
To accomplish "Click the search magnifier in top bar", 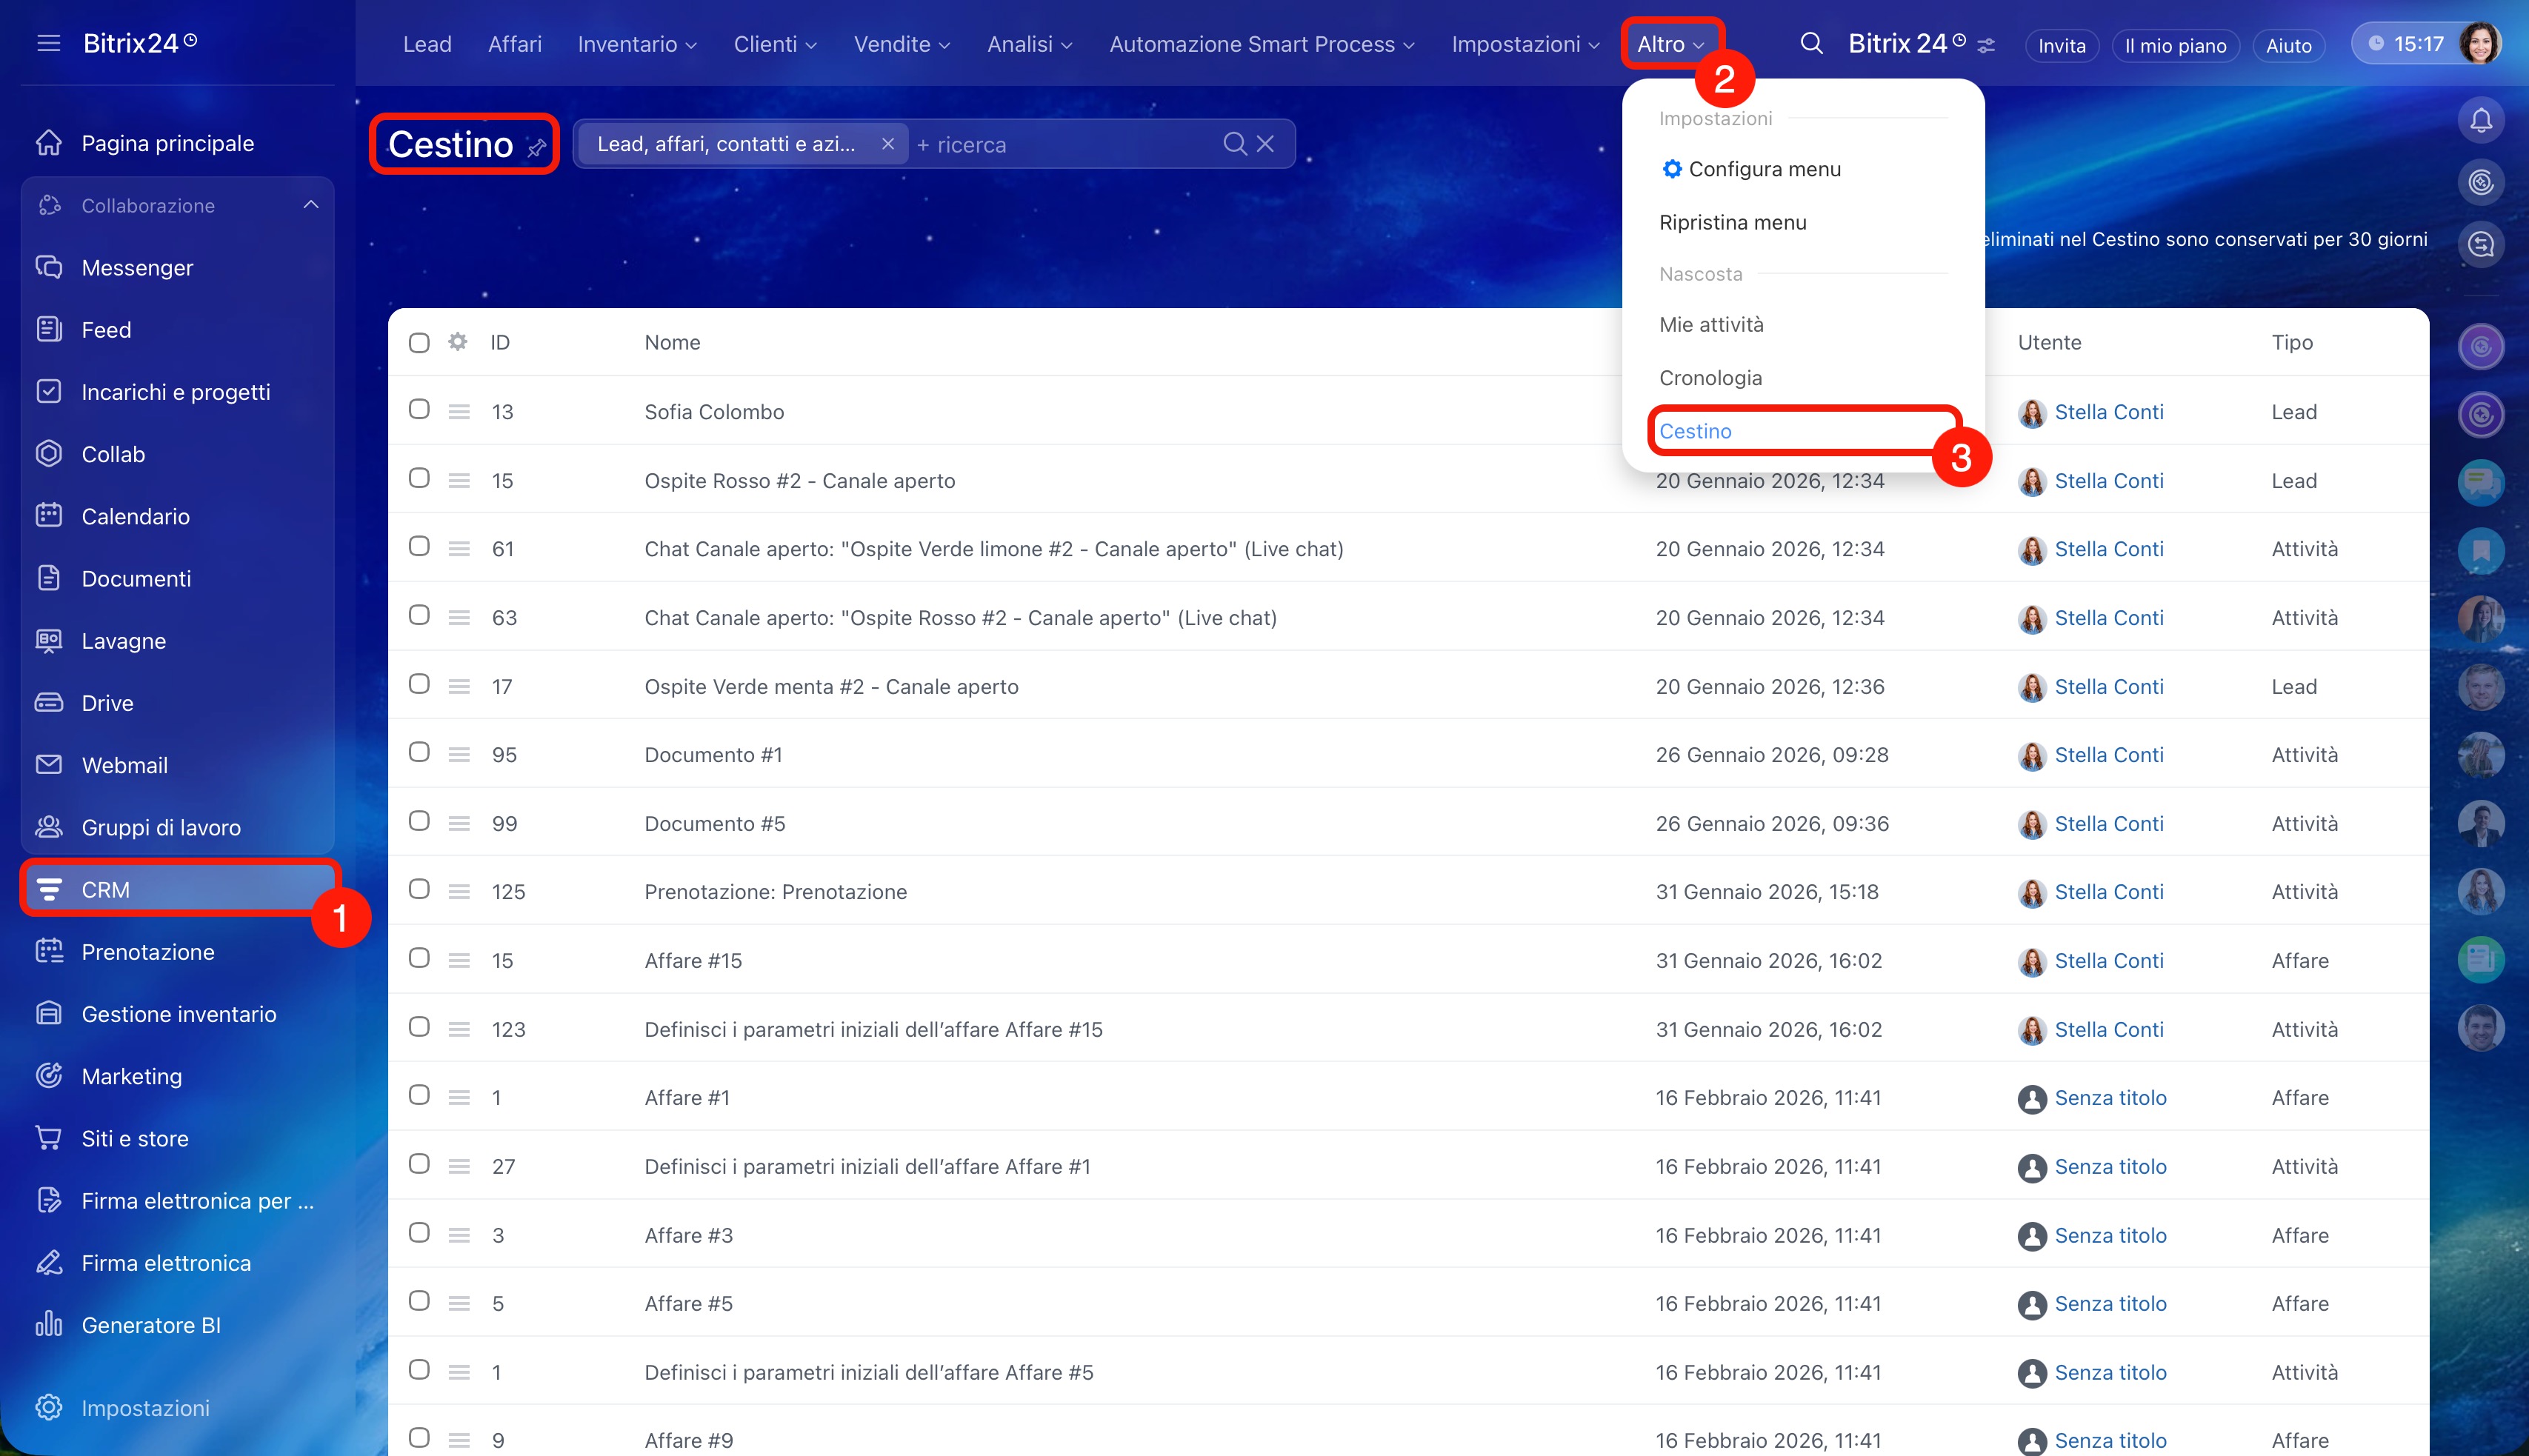I will (x=1811, y=44).
